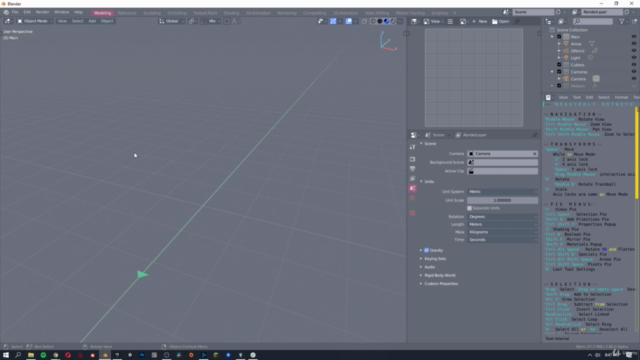Open the World properties tab icon
Viewport: 640px width, 360px height.
413,198
